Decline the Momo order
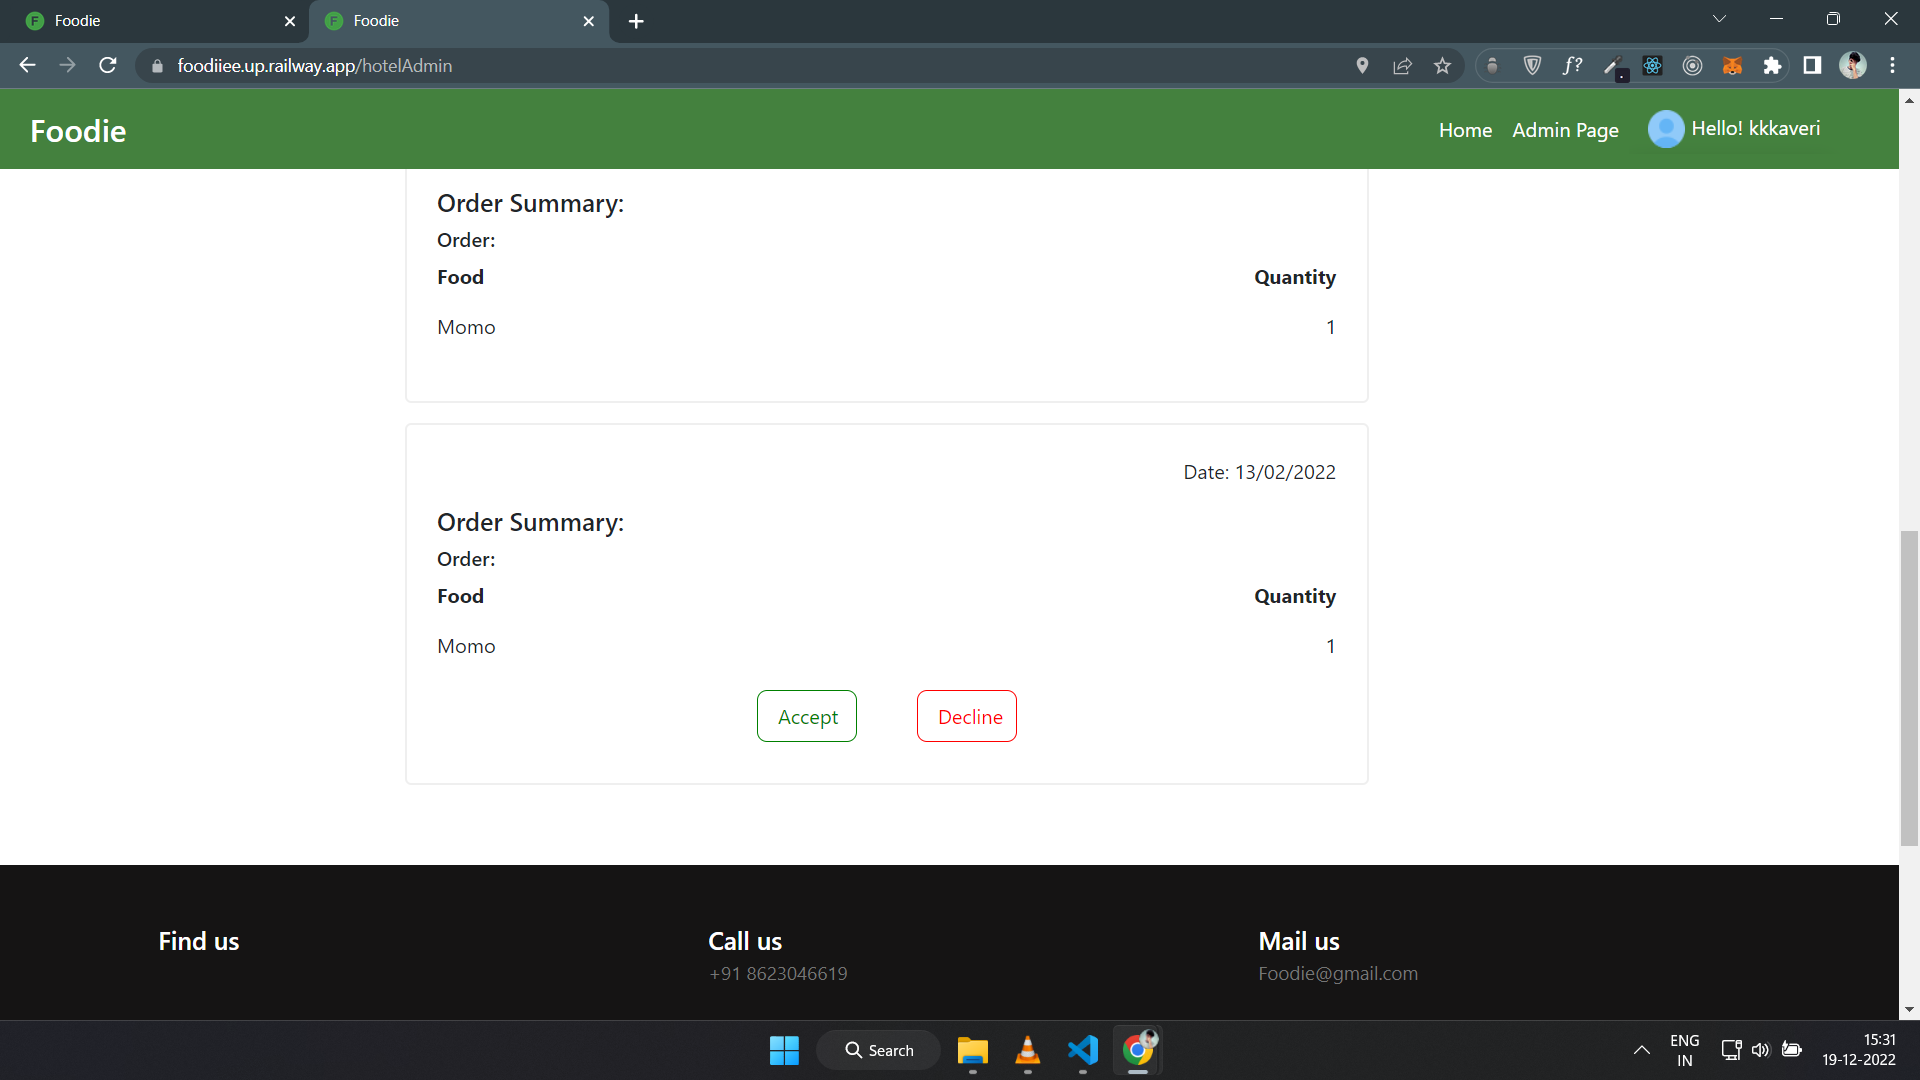Screen dimensions: 1920x1080 point(967,716)
